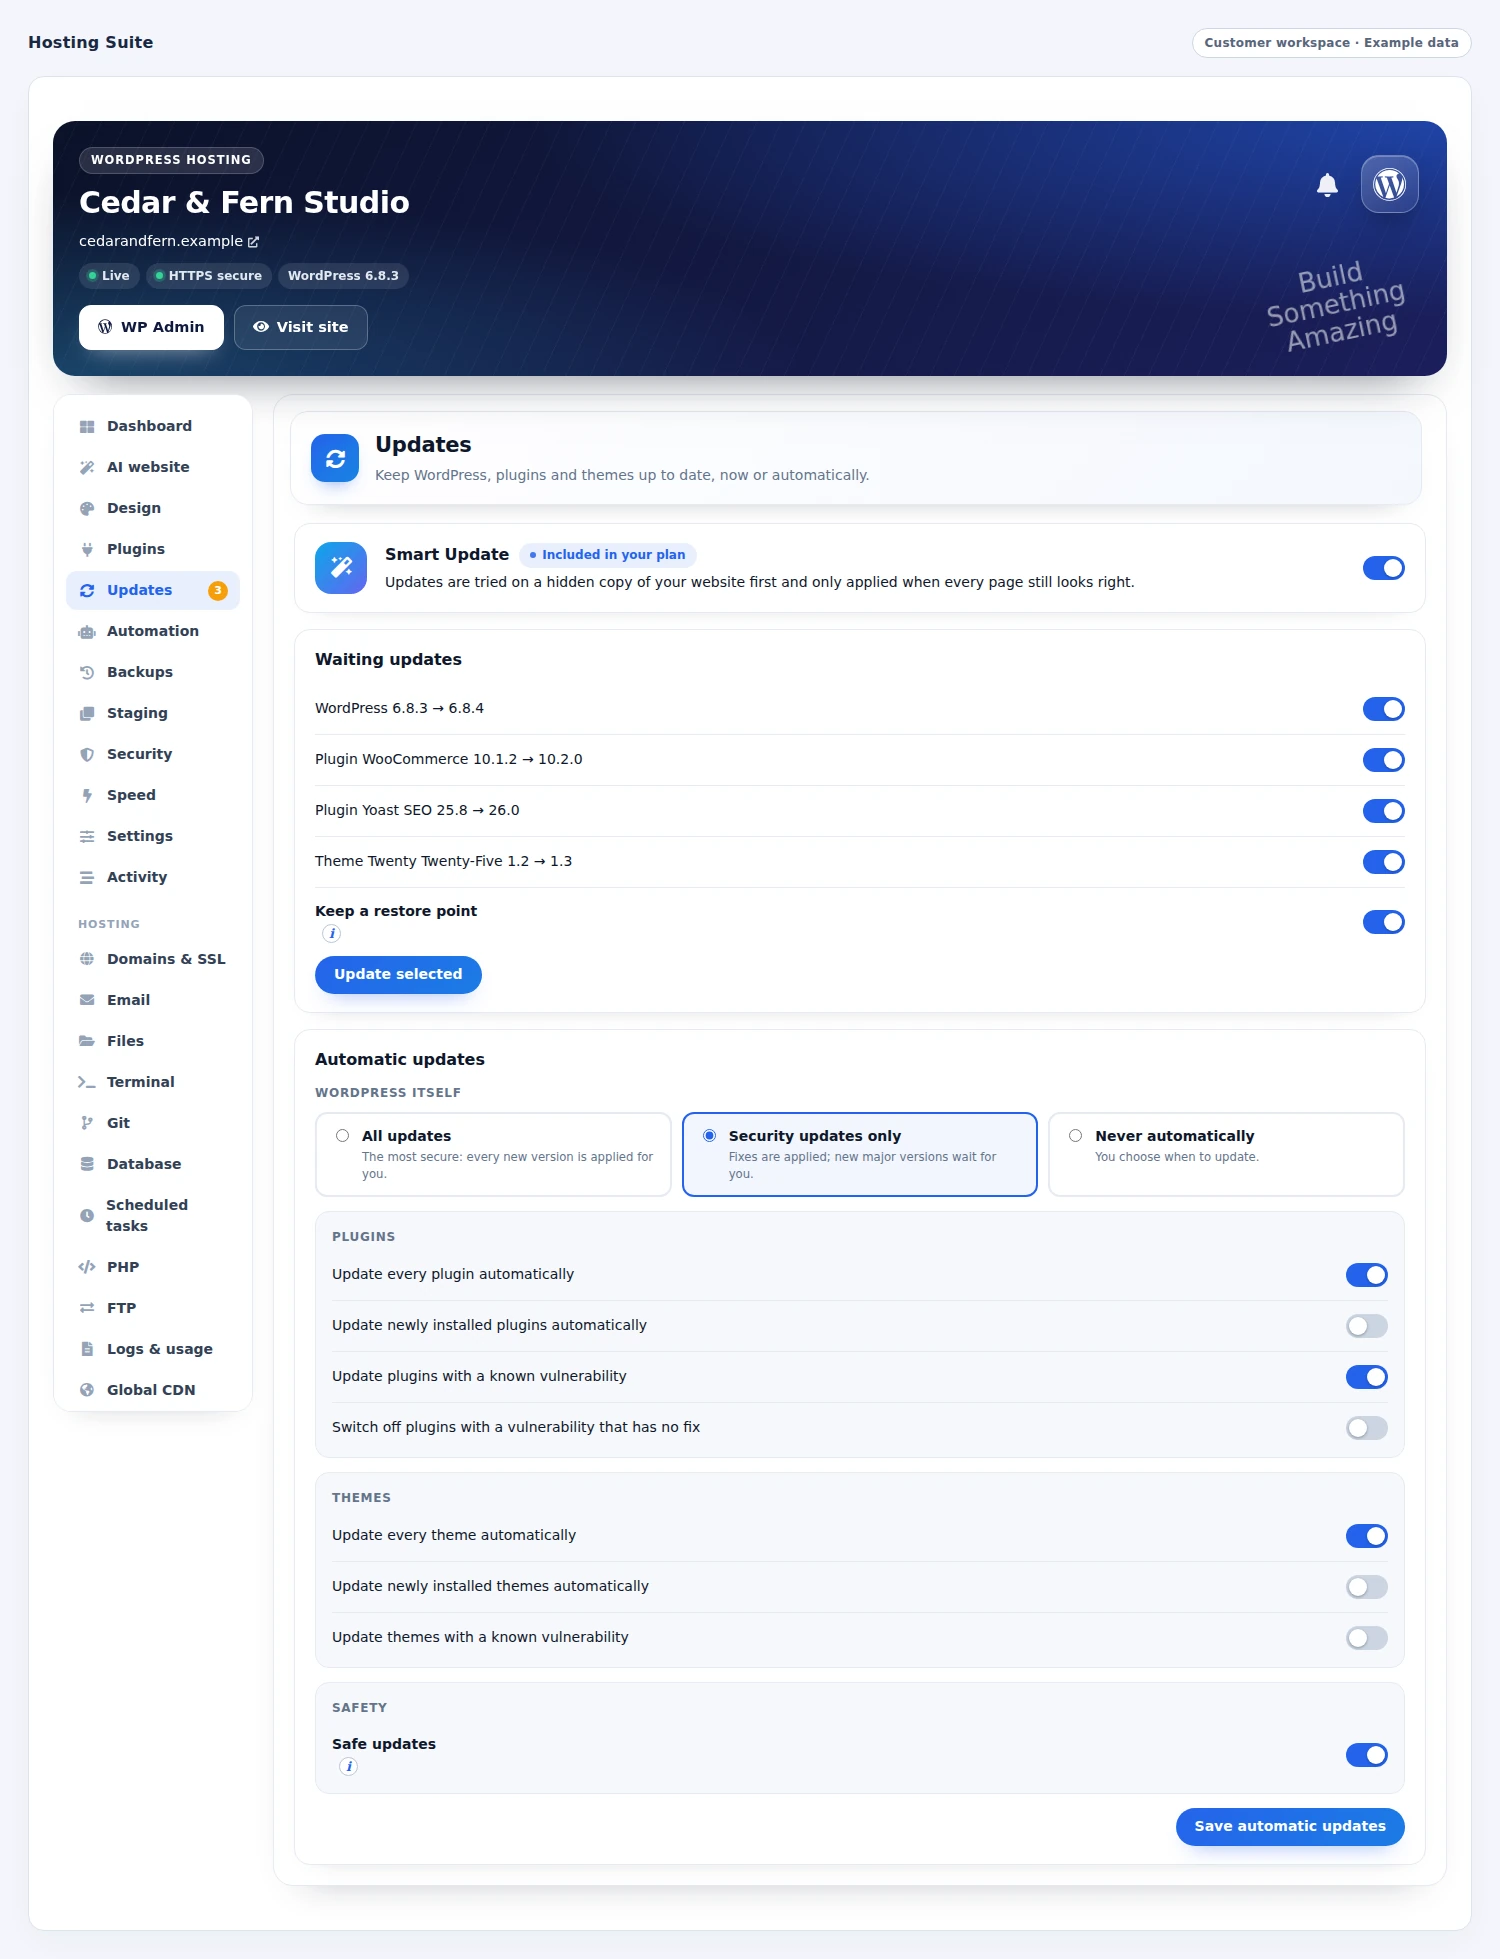
Task: Navigate to Scheduled tasks
Action: click(x=153, y=1215)
